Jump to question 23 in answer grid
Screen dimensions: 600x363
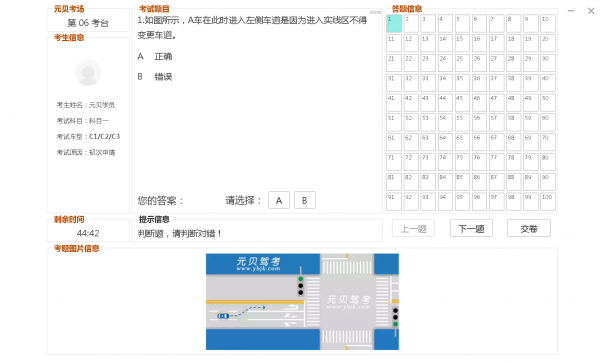[428, 63]
